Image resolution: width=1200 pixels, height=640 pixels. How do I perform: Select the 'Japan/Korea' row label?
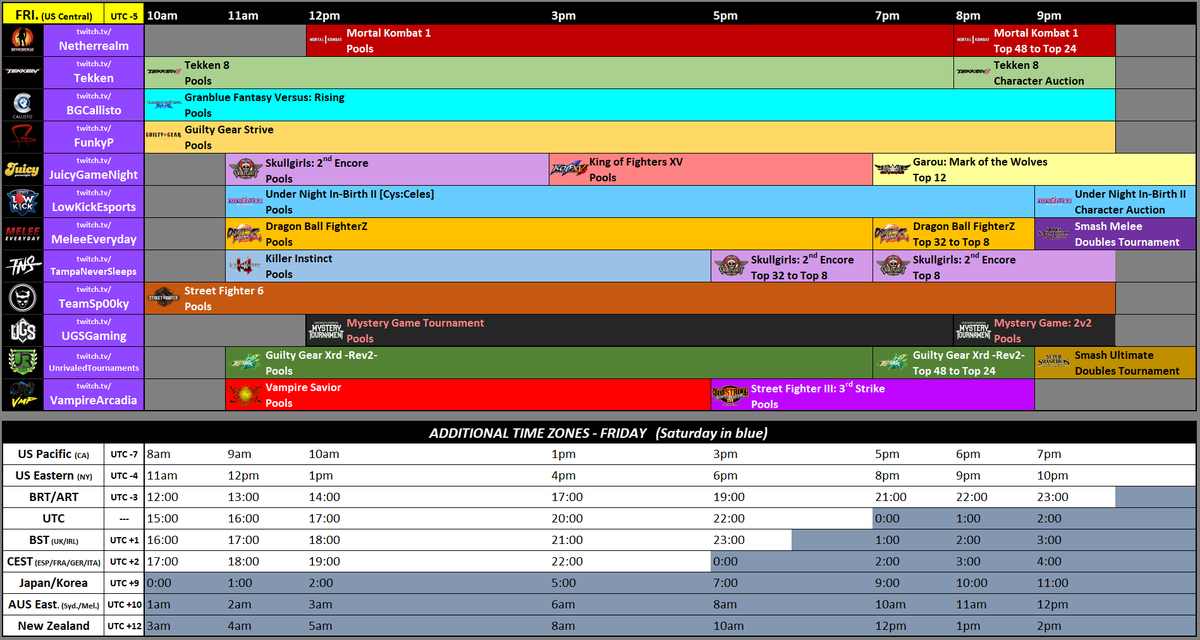pyautogui.click(x=53, y=583)
